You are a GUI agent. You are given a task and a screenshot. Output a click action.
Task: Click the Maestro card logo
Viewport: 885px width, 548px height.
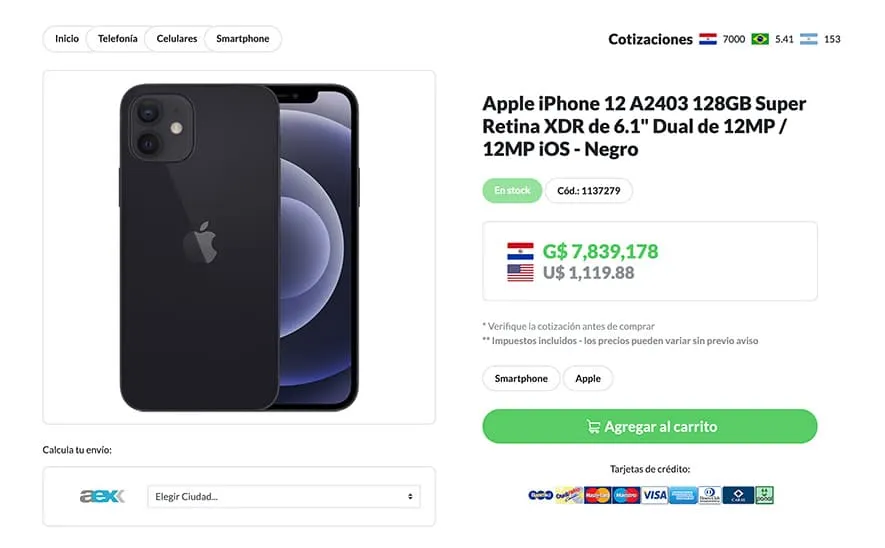(x=626, y=495)
